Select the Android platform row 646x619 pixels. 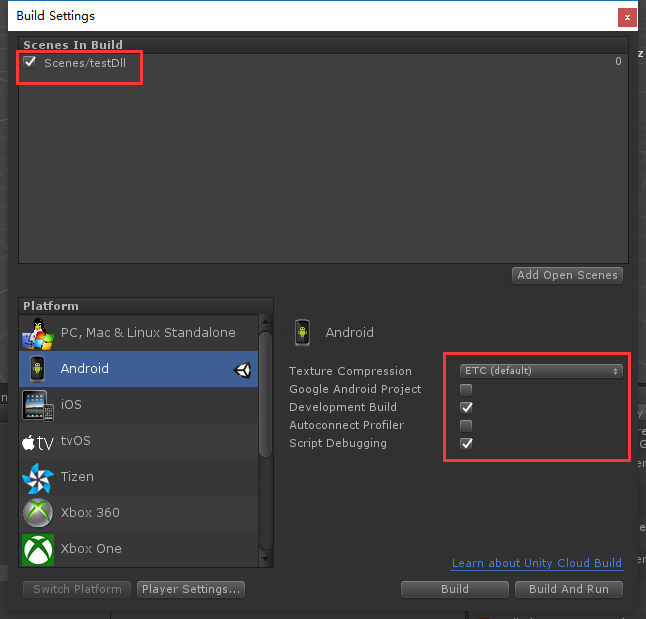tap(138, 369)
